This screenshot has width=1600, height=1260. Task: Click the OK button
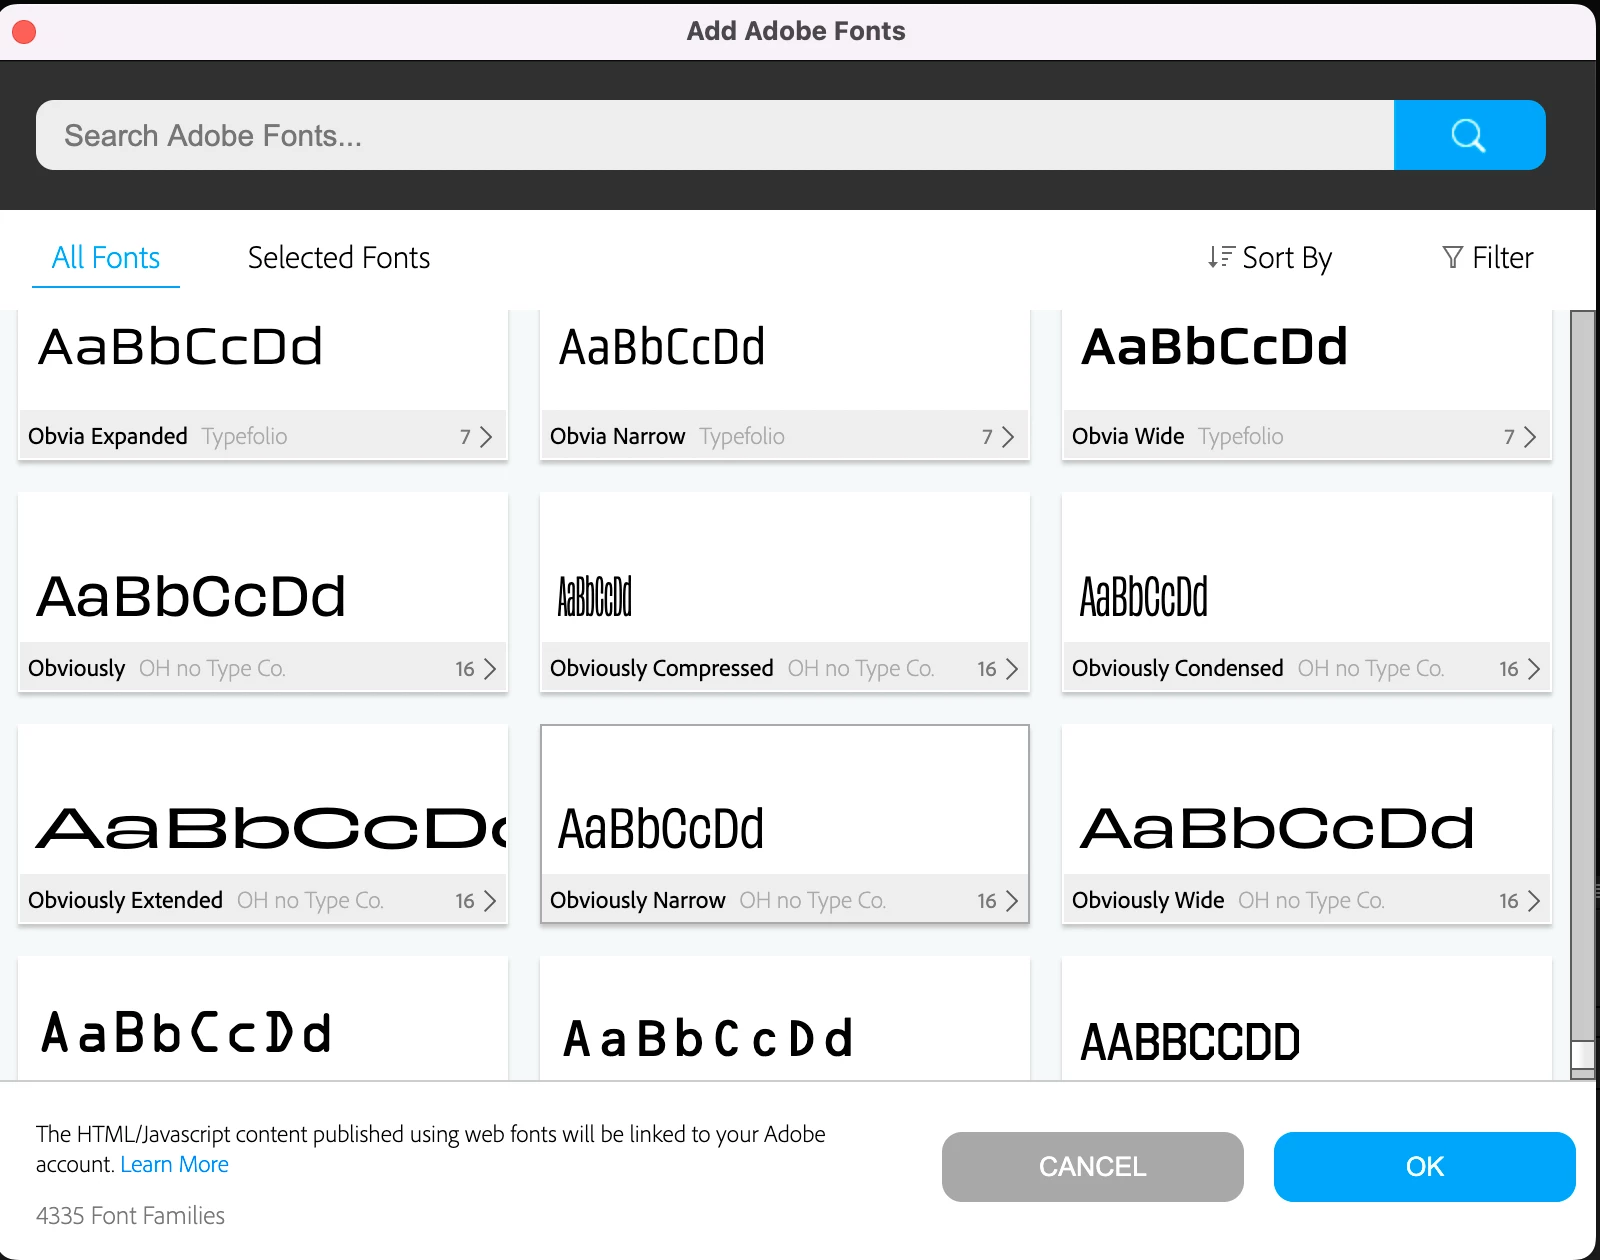[1425, 1167]
